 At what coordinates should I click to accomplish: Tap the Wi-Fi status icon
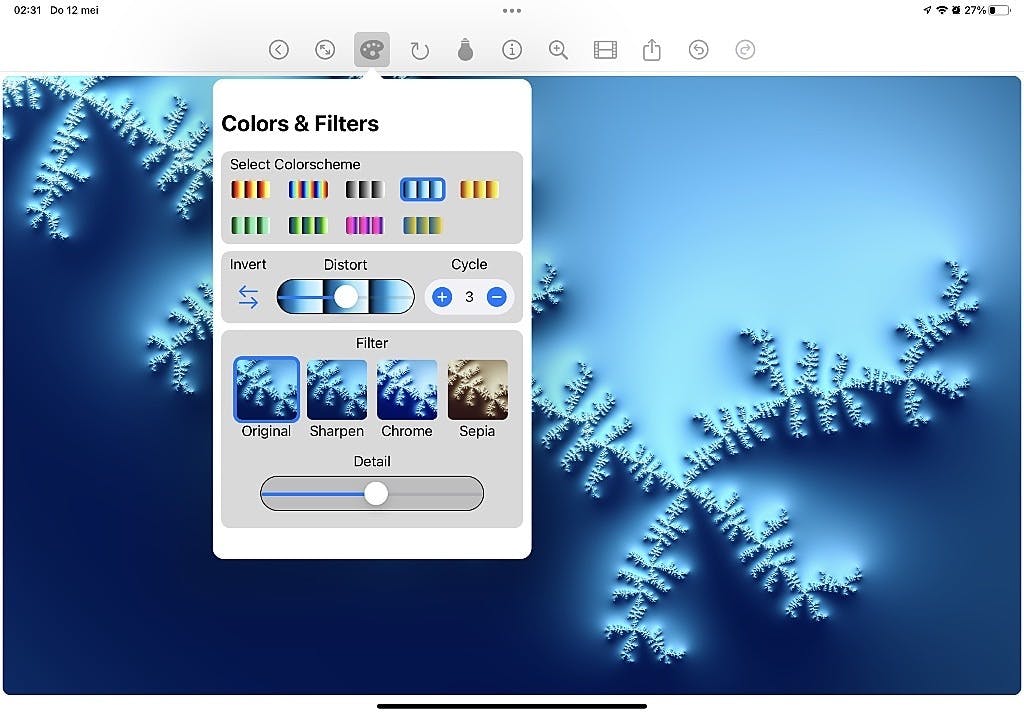[x=942, y=10]
